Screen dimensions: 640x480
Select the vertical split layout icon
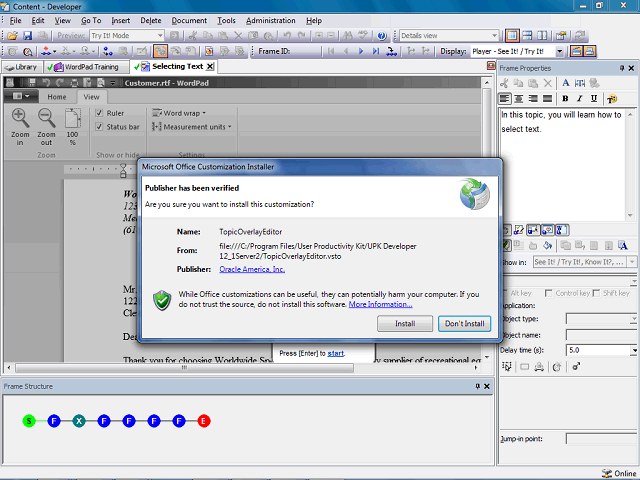[x=542, y=36]
